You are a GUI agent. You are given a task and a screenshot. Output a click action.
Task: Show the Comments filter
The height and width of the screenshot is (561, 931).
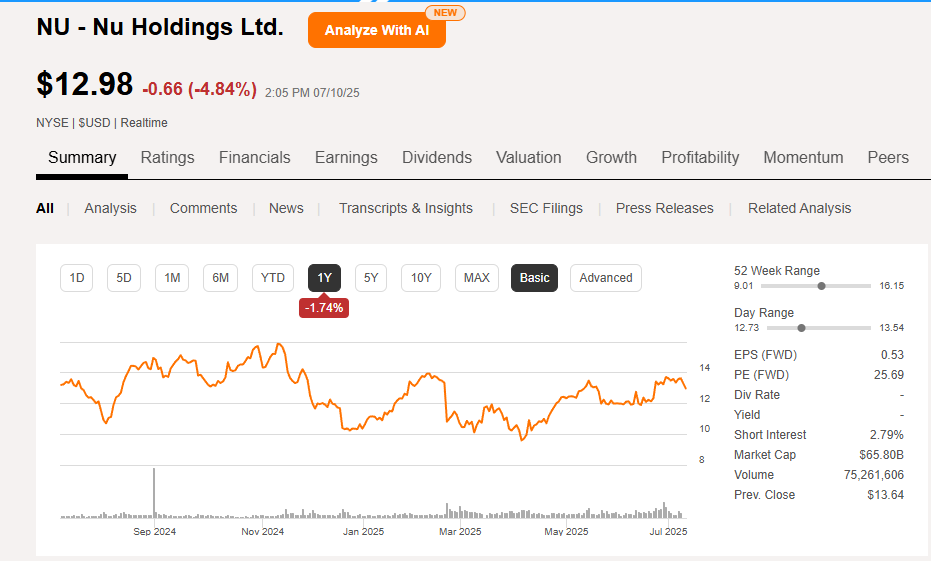tap(203, 208)
